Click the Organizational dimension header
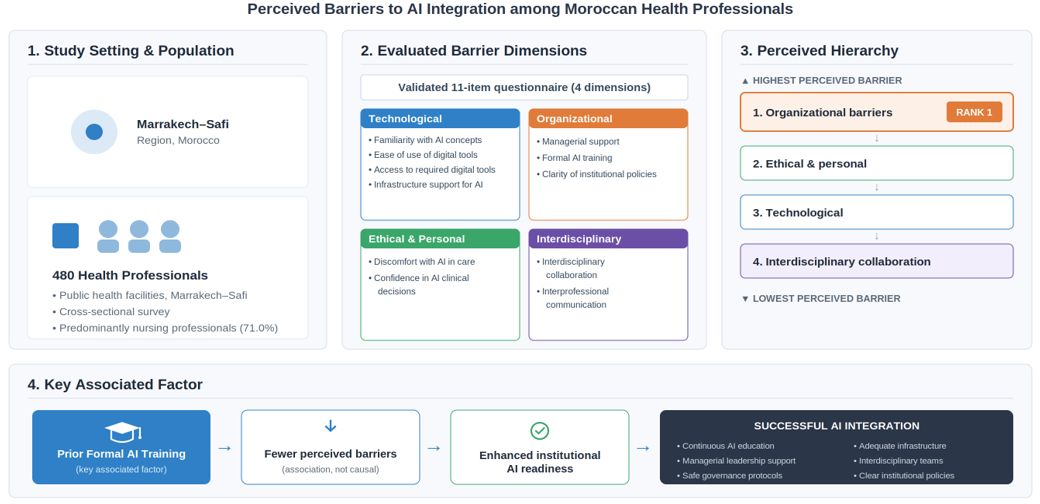The width and height of the screenshot is (1040, 504). [x=608, y=119]
